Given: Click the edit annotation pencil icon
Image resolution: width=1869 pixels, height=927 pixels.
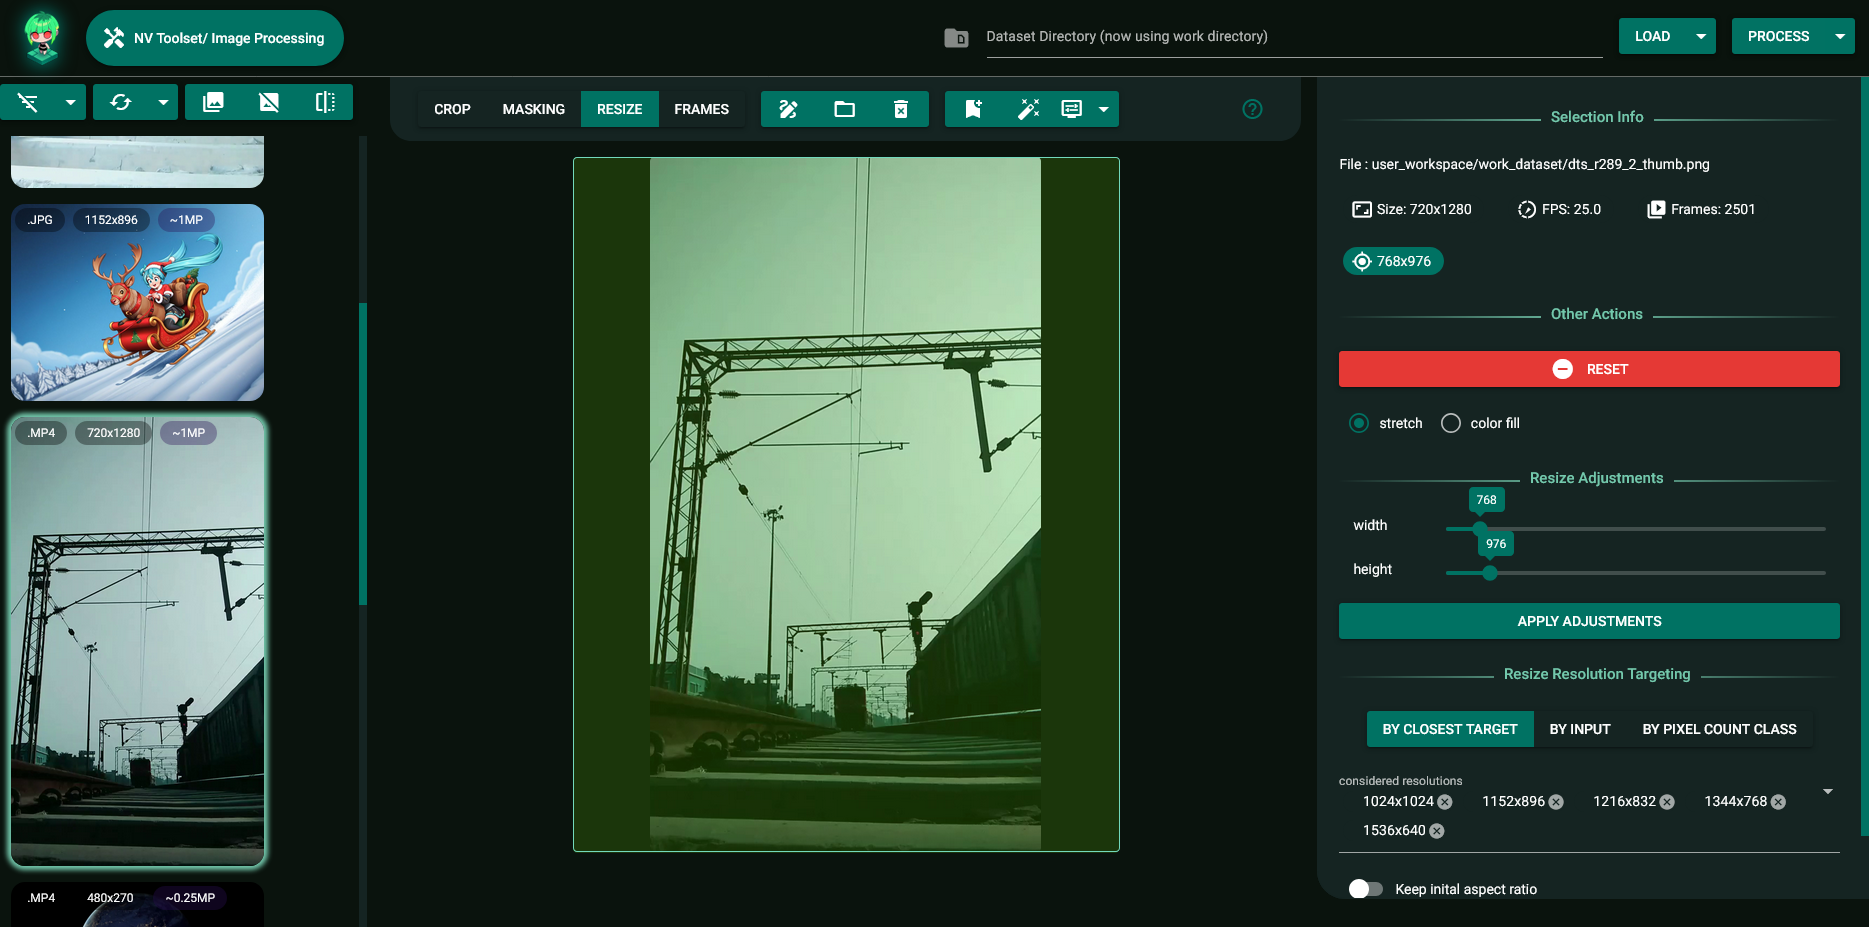Looking at the screenshot, I should click(x=788, y=108).
